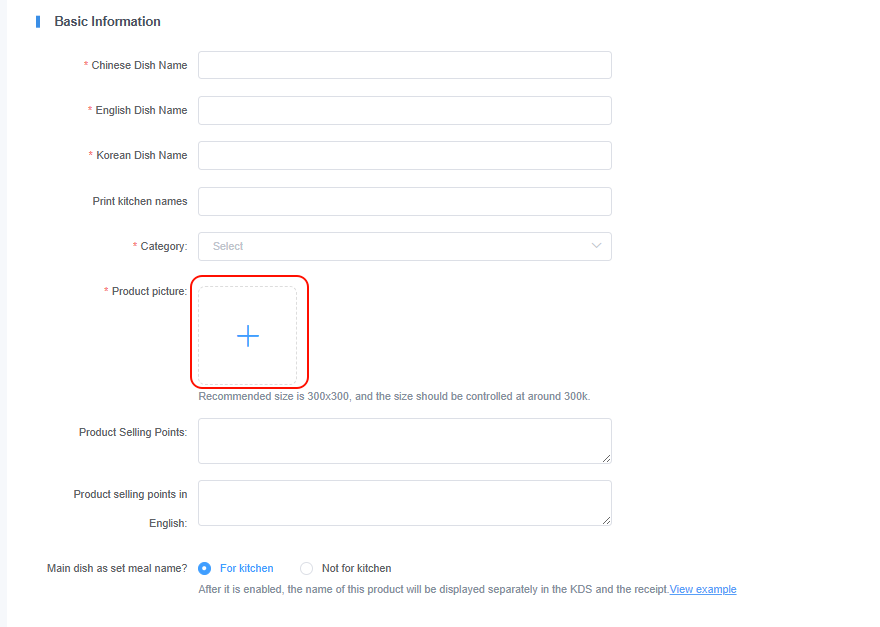This screenshot has height=627, width=880.
Task: Click the 'Not for kitchen' label text
Action: click(x=356, y=568)
